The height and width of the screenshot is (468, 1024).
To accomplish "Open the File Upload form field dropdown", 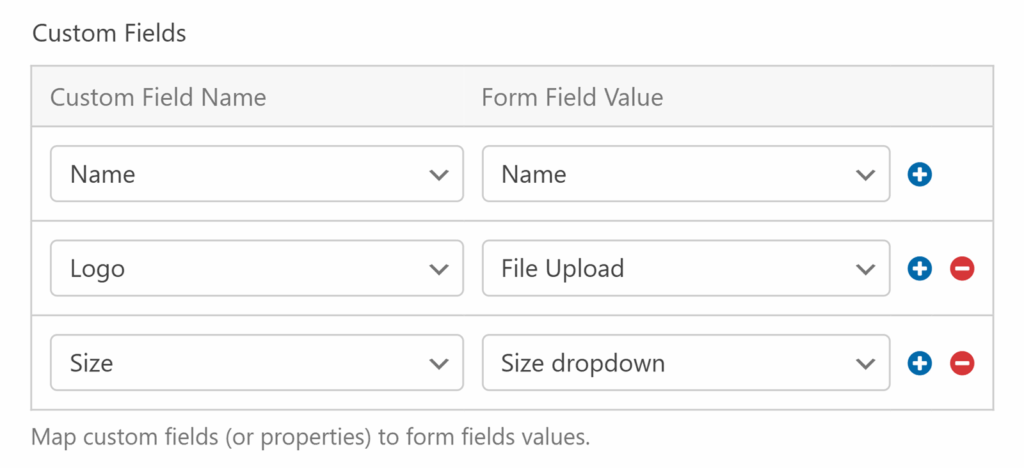I will [685, 268].
